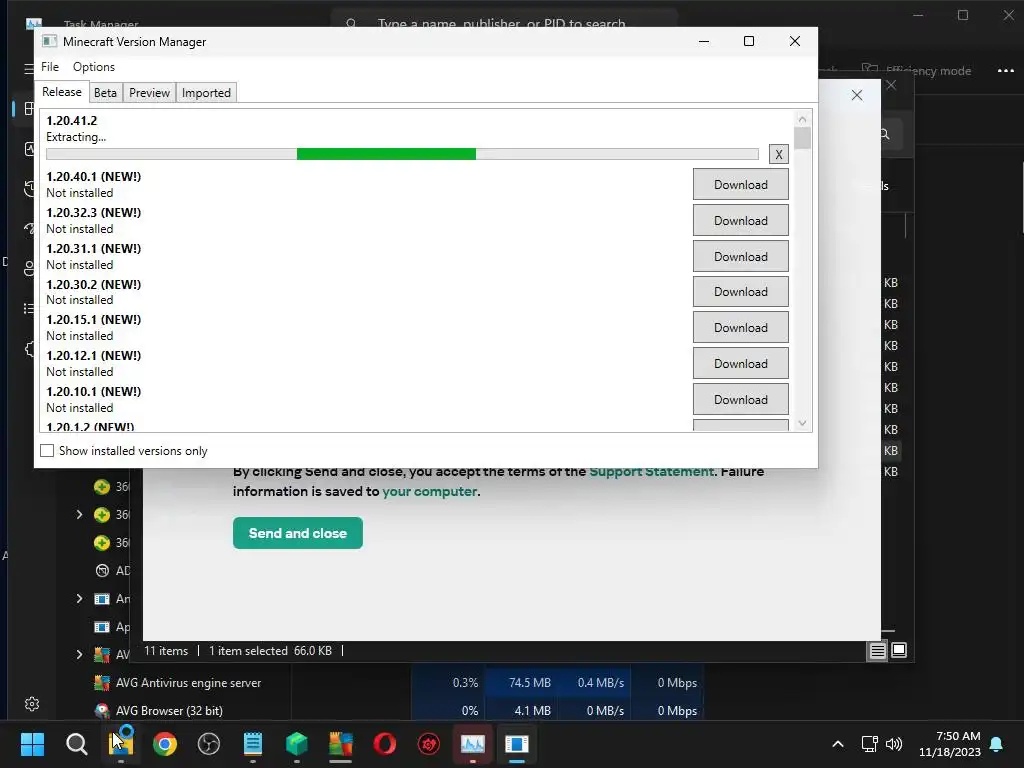The height and width of the screenshot is (768, 1024).
Task: Click the first 360 process icon
Action: click(x=102, y=487)
